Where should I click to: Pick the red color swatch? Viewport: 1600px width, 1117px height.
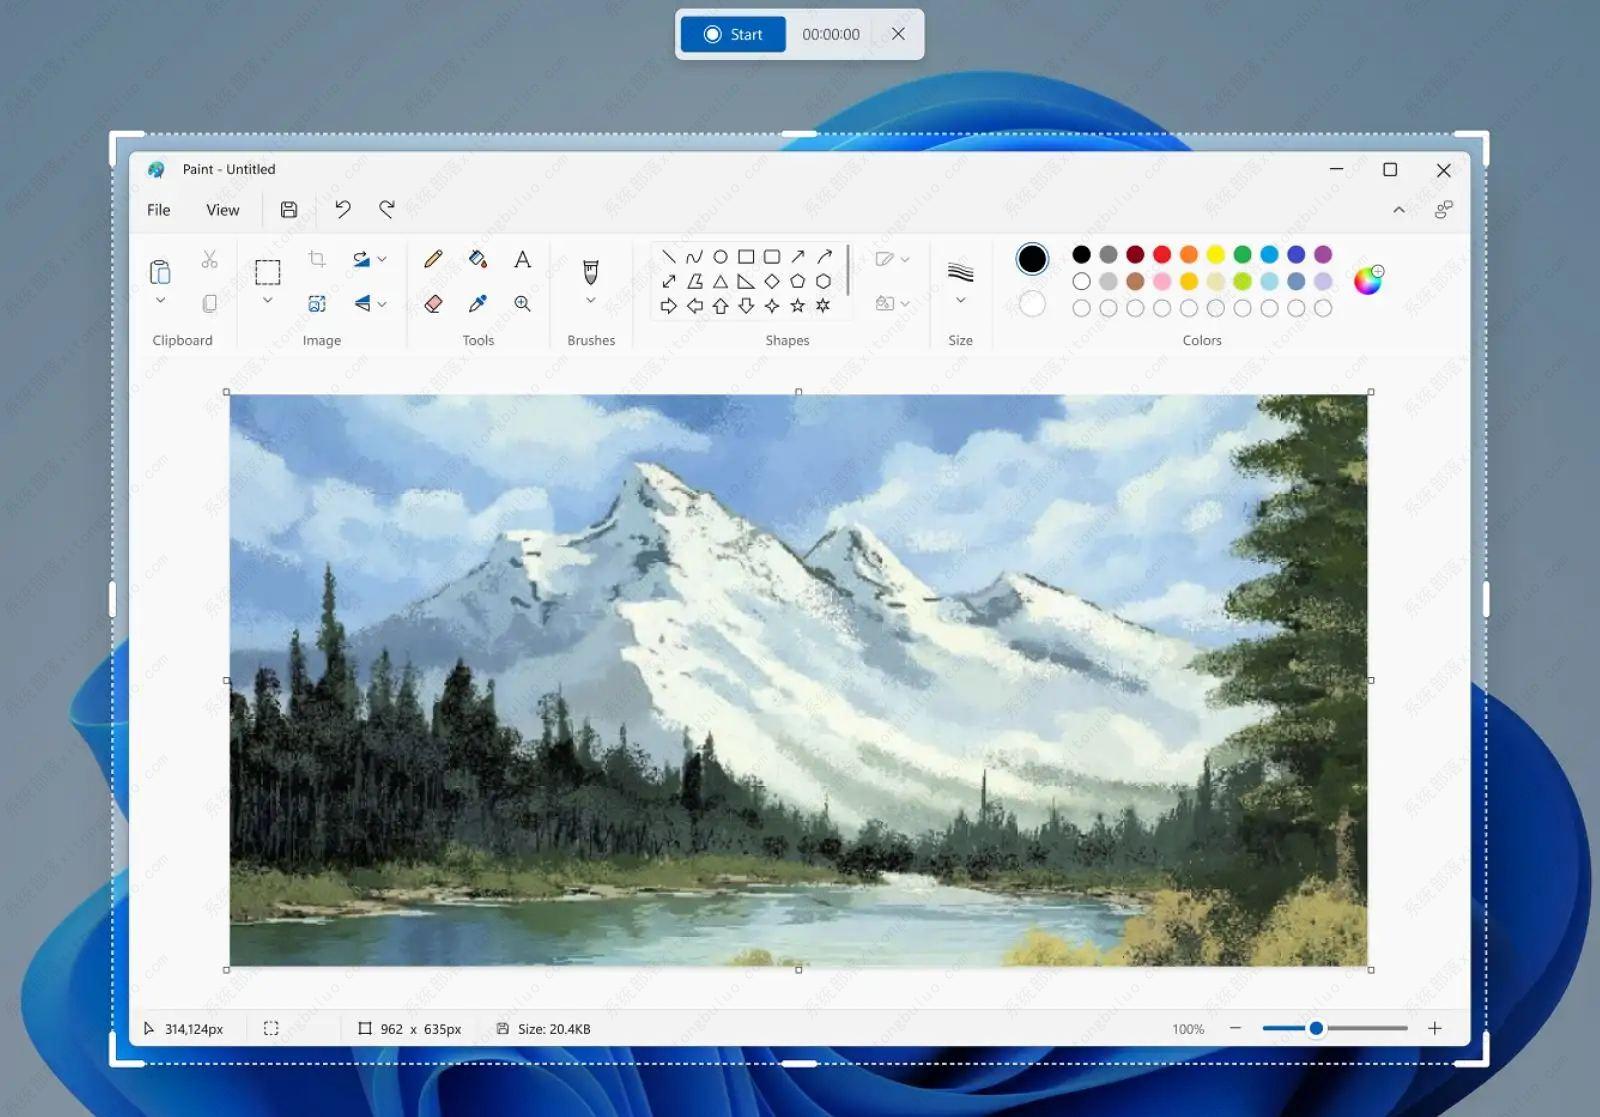coord(1160,255)
